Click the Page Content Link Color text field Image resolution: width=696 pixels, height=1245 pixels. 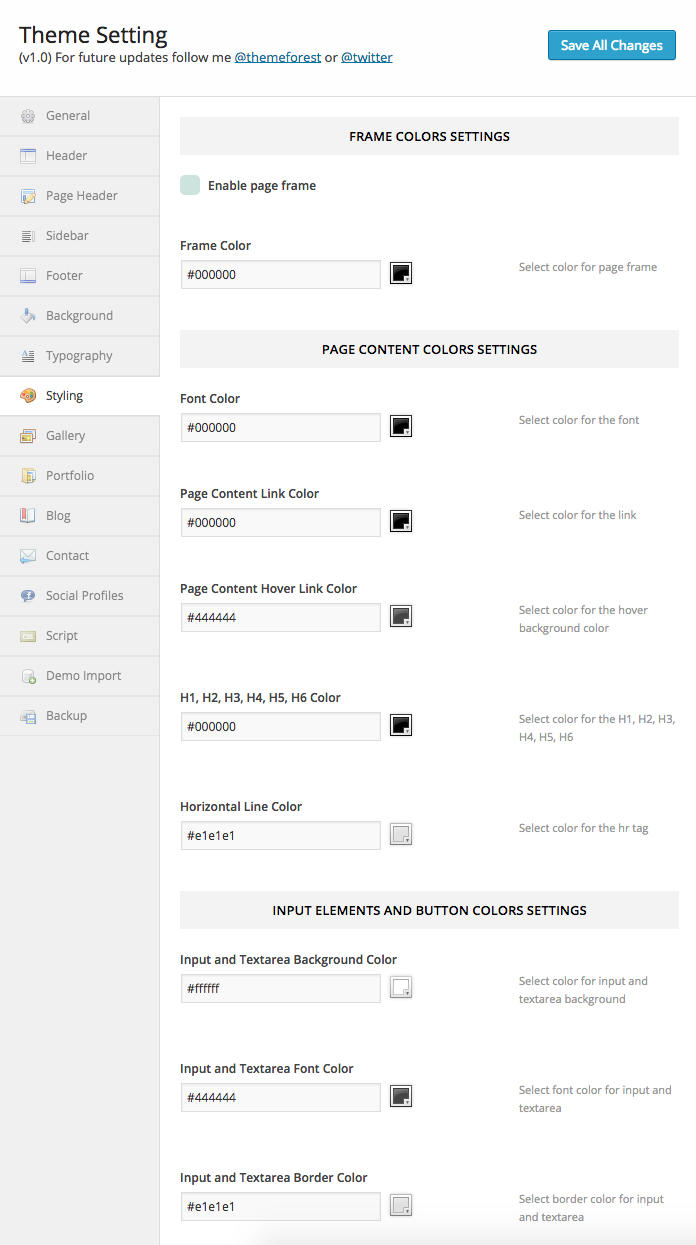tap(280, 522)
